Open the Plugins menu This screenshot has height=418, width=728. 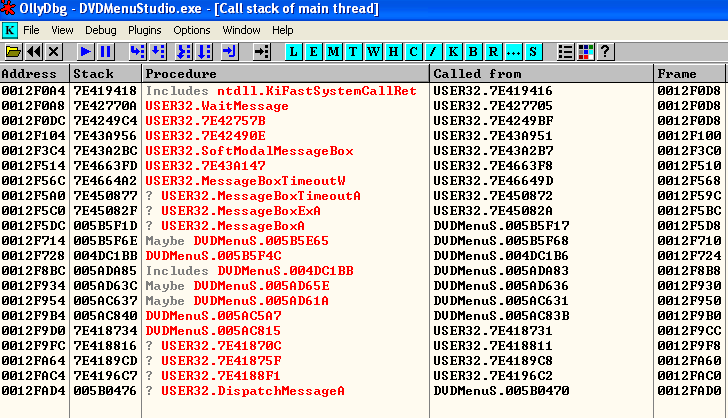click(x=145, y=30)
